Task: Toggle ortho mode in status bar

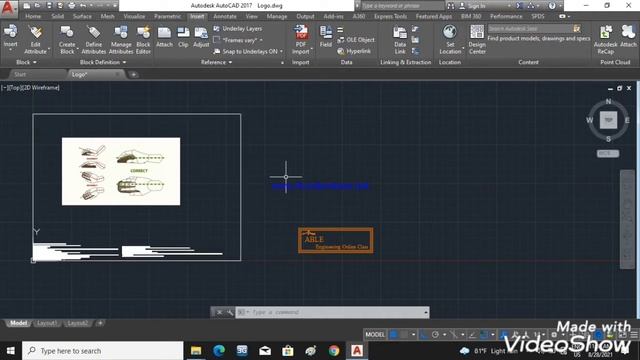Action: pyautogui.click(x=424, y=335)
